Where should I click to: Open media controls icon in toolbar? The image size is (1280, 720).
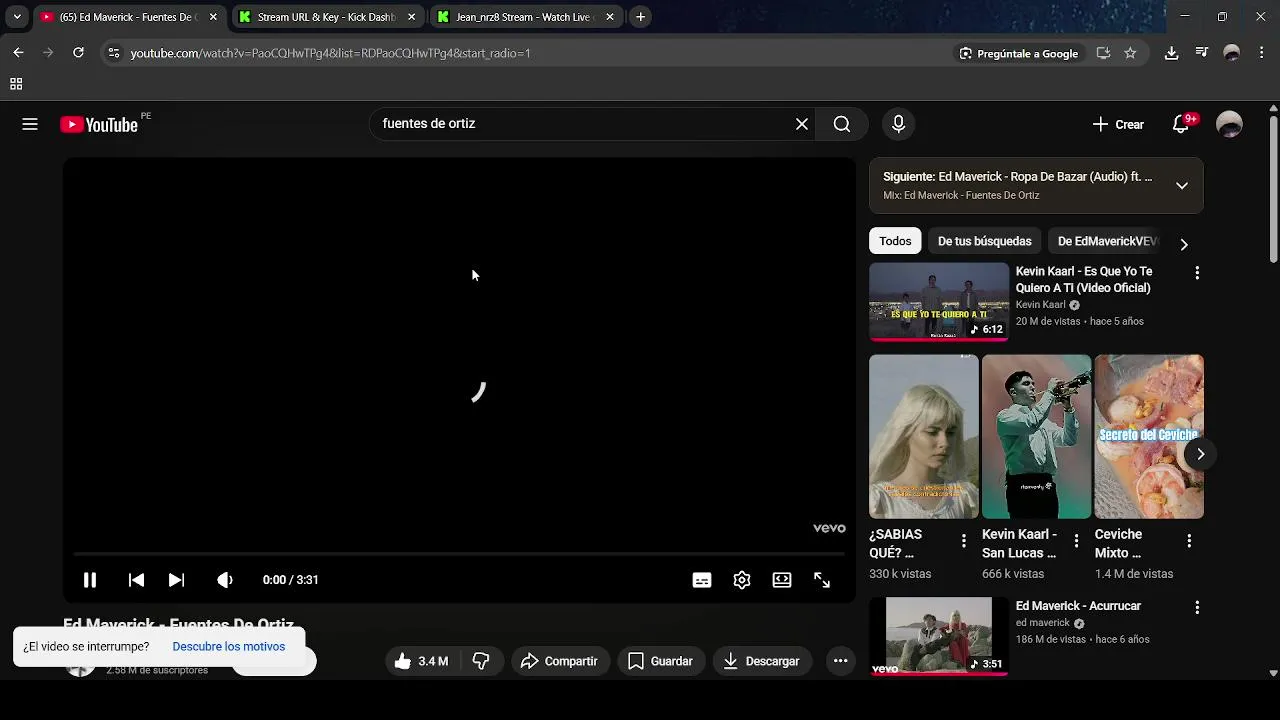click(x=1202, y=53)
